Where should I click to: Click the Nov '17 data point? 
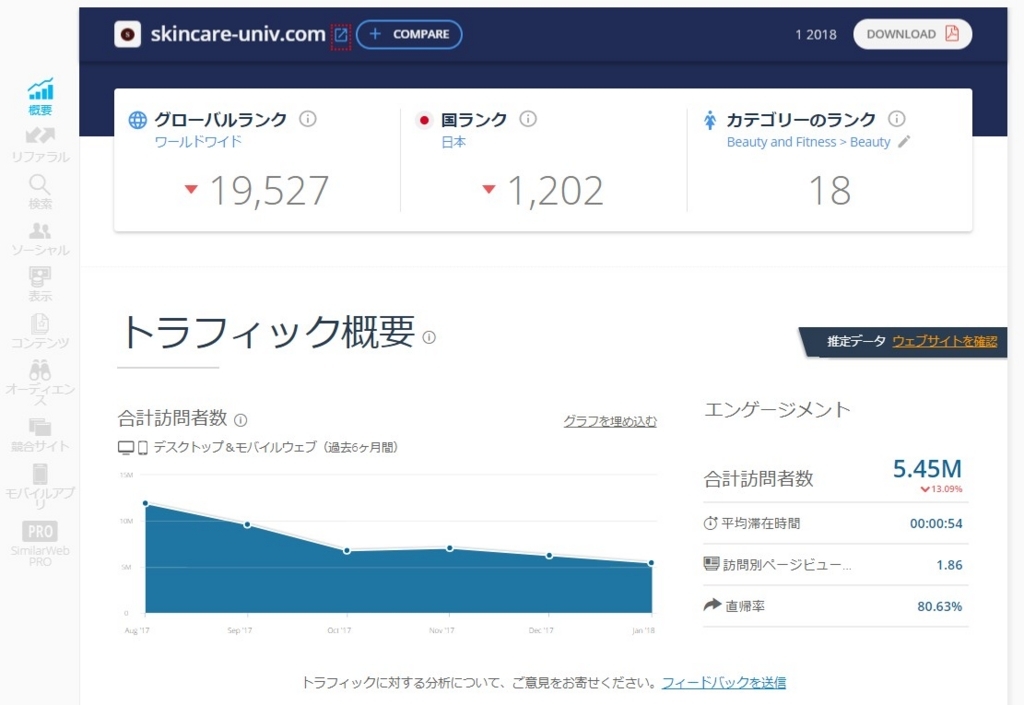(450, 548)
